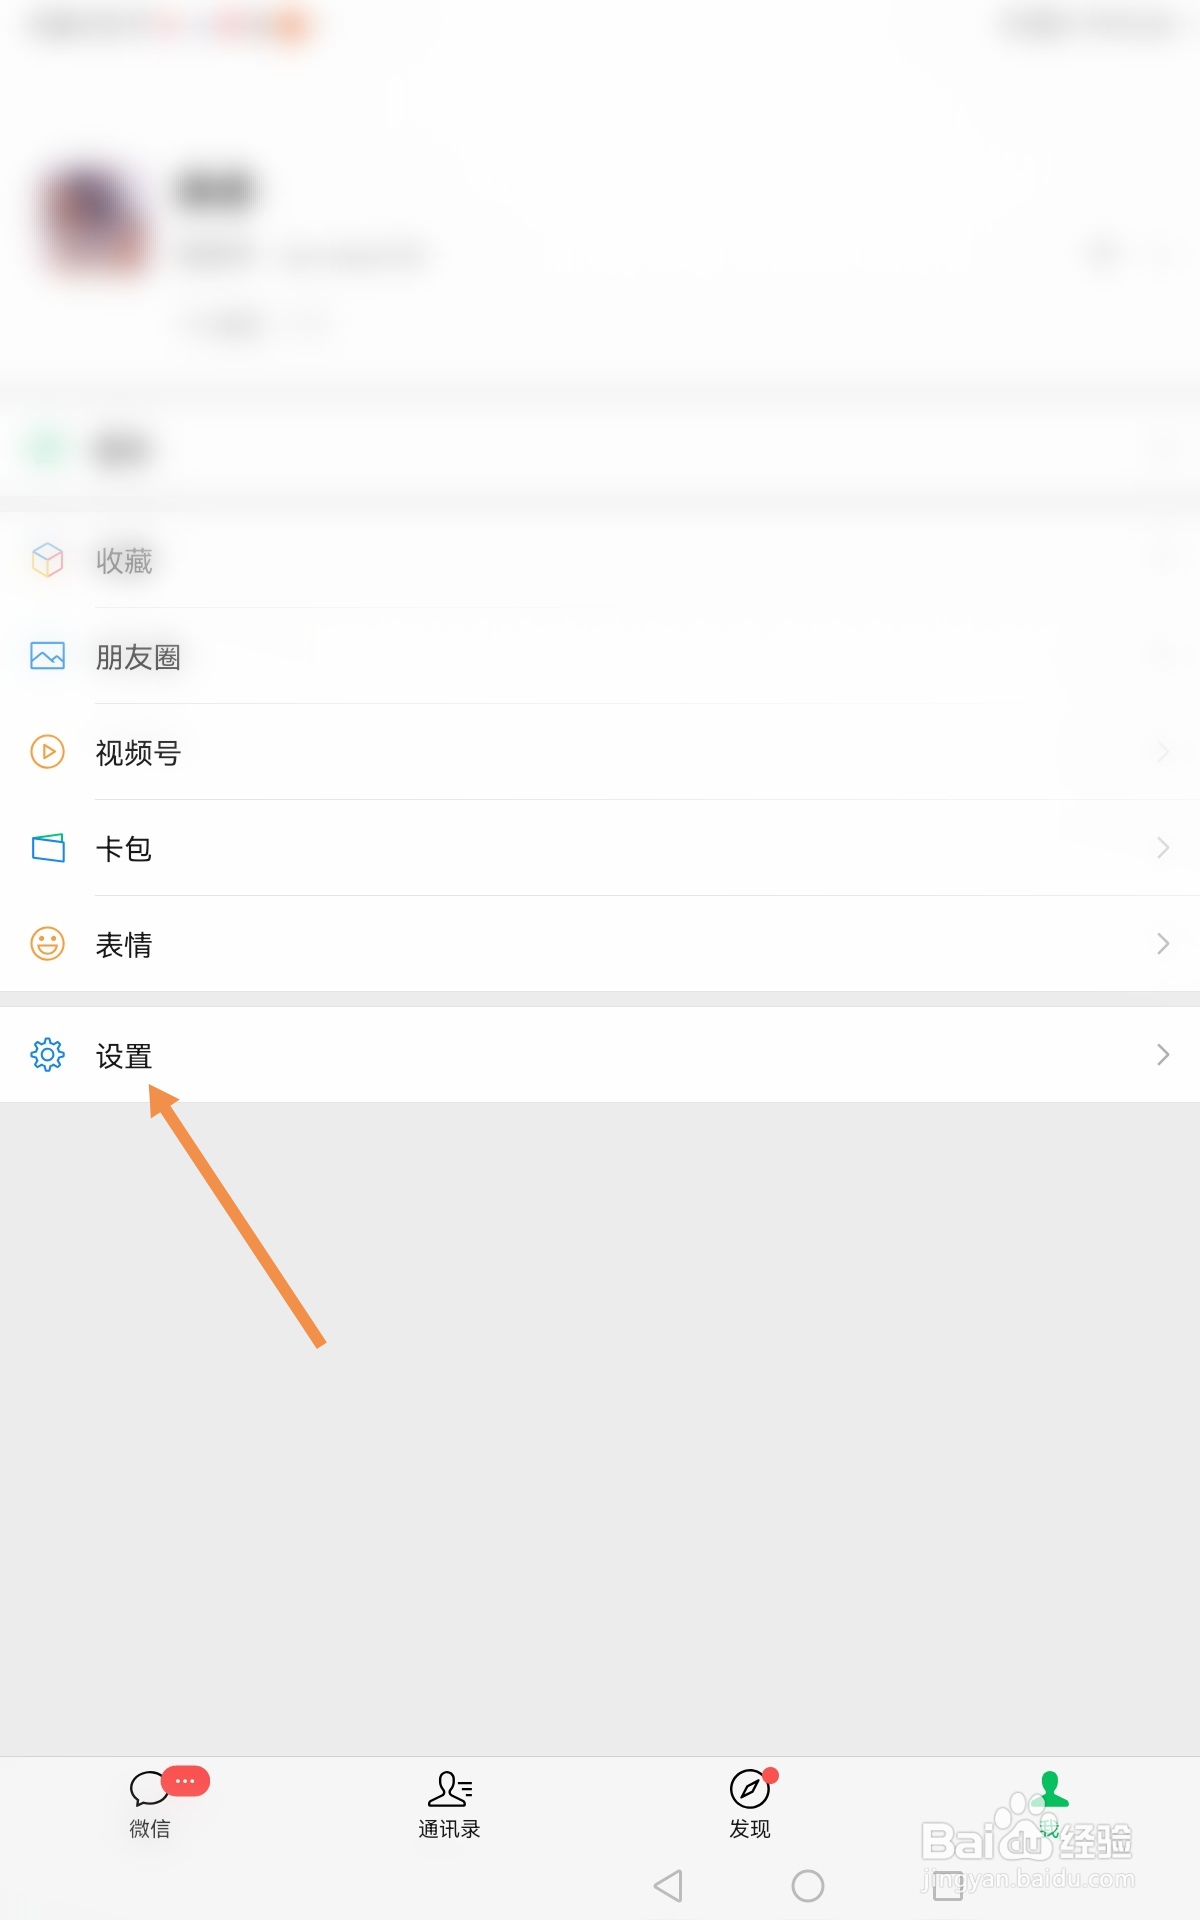
Task: Tap the Favorites cube icon
Action: pyautogui.click(x=47, y=560)
